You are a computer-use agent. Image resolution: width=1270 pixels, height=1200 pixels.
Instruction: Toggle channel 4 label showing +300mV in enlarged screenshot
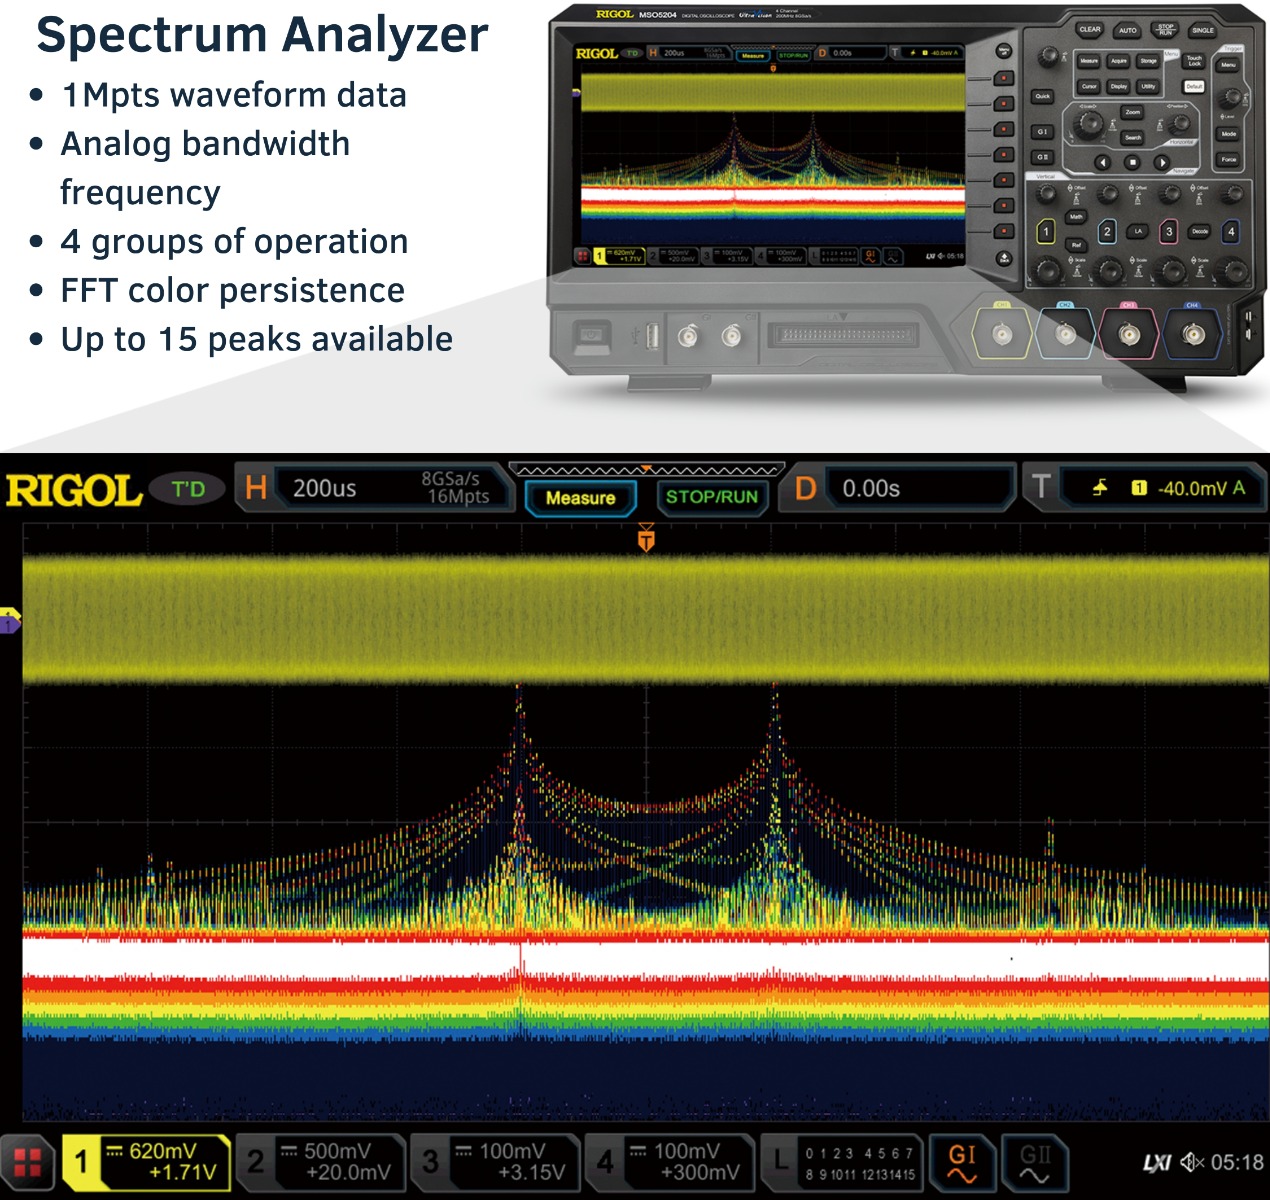pyautogui.click(x=671, y=1163)
